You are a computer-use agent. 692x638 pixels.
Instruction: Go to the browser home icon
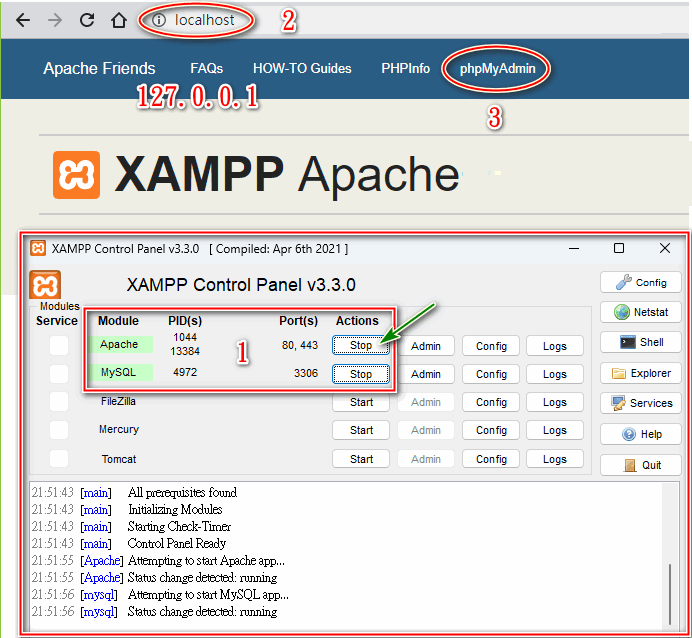point(118,20)
